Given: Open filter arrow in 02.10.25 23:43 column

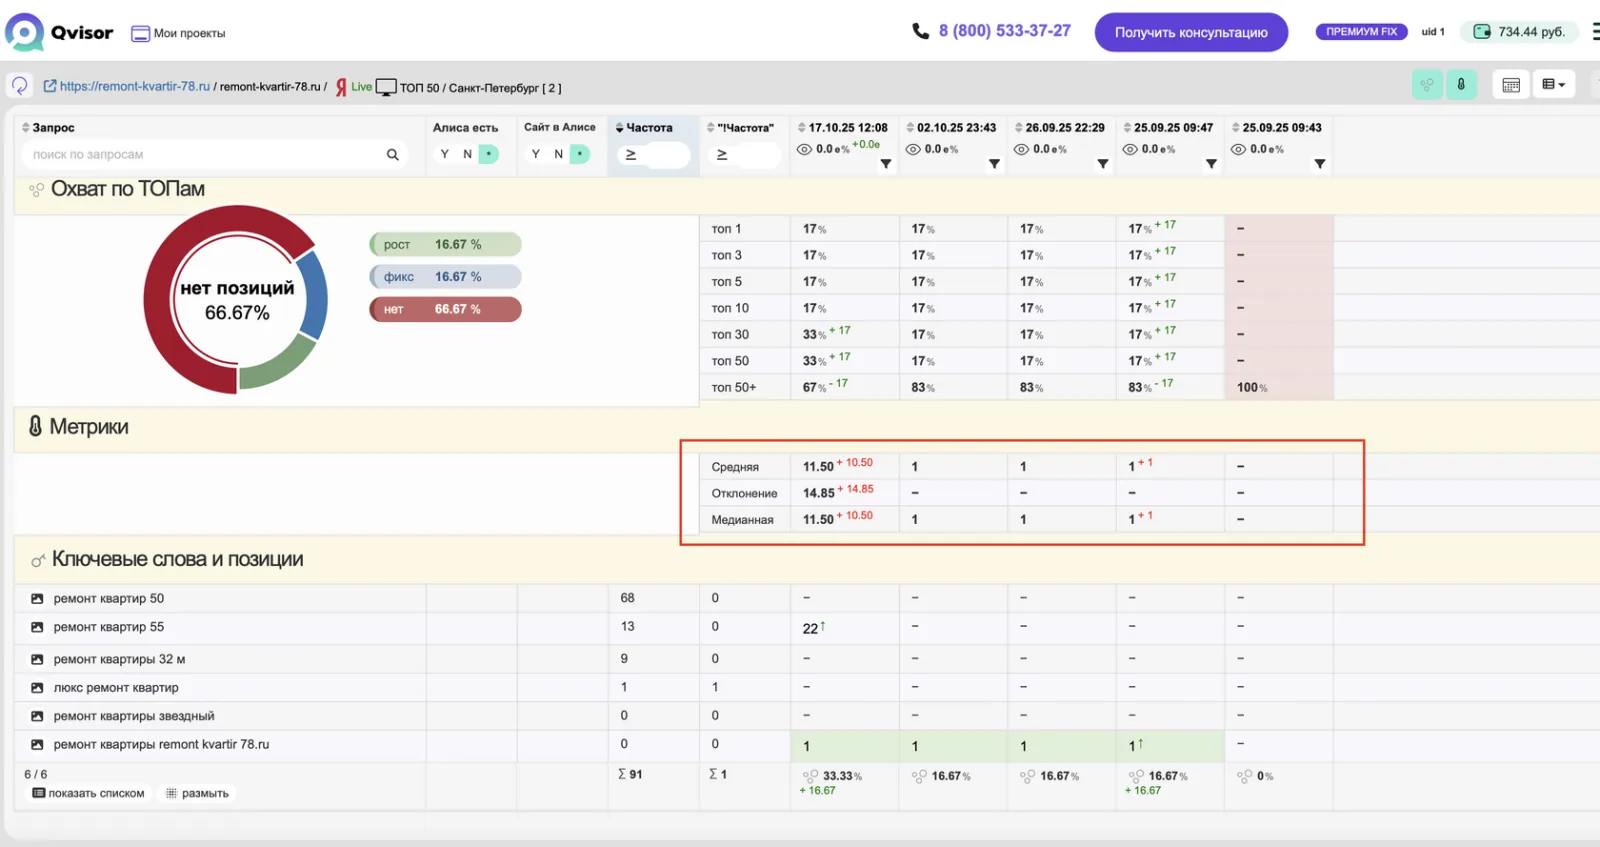Looking at the screenshot, I should click(994, 164).
